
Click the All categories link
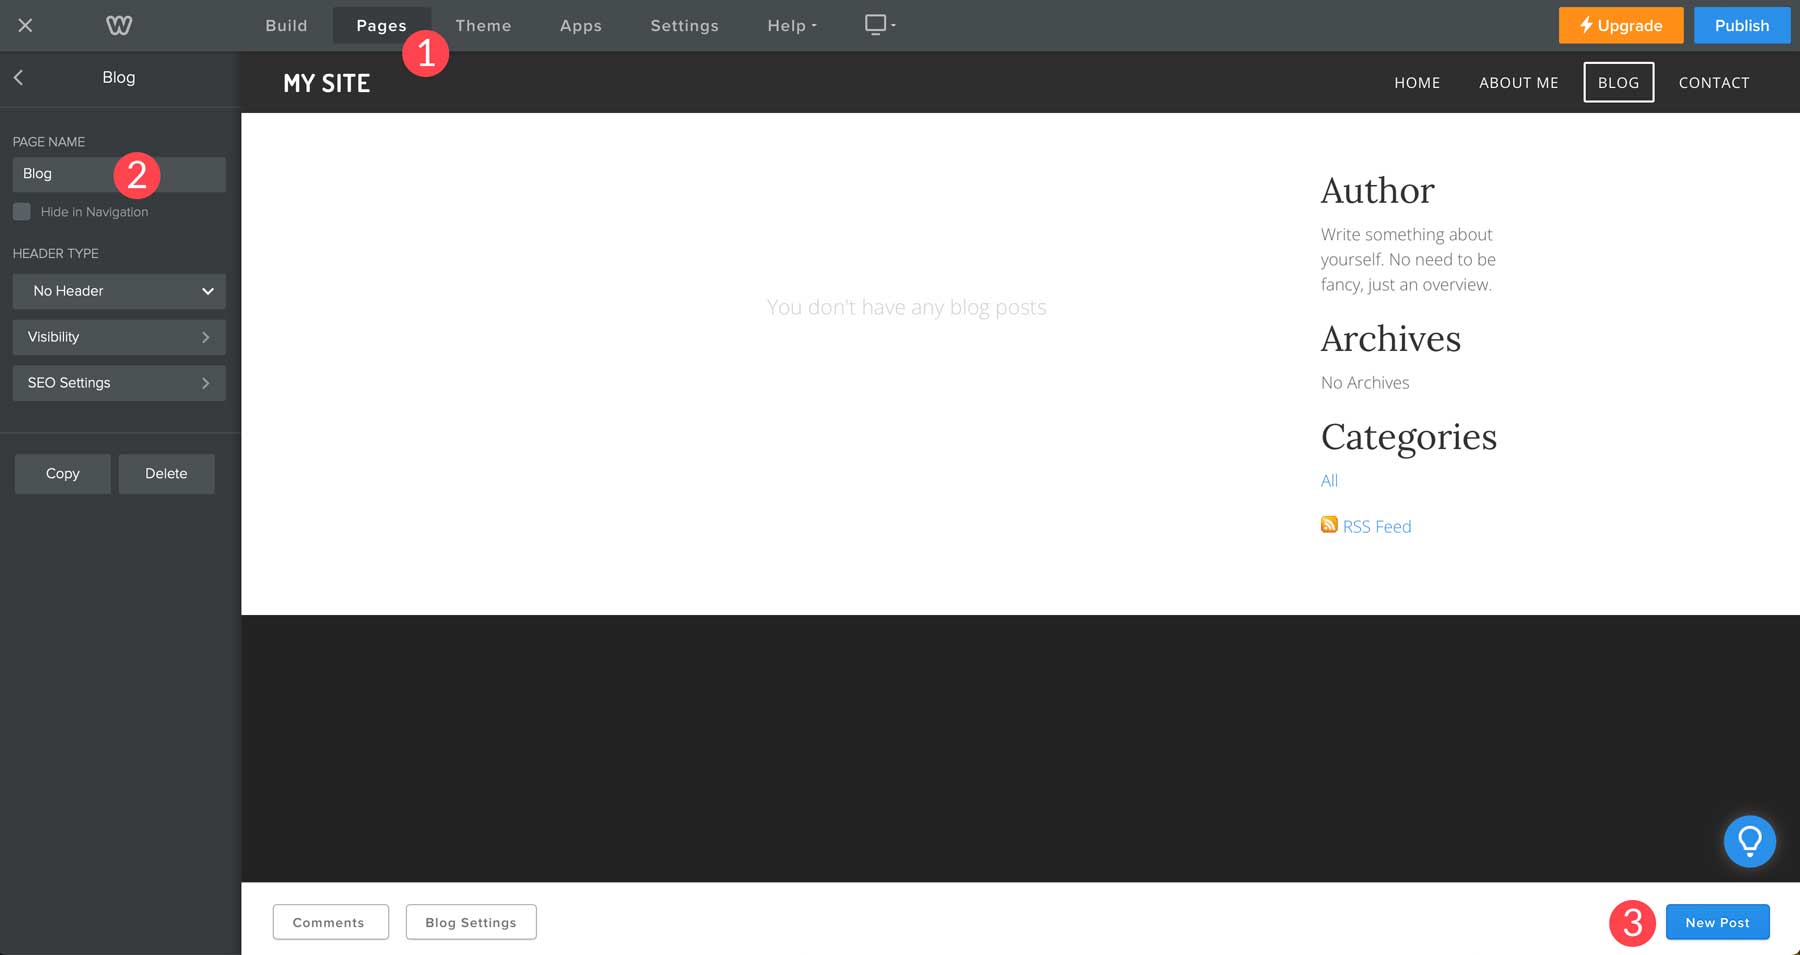click(1329, 480)
